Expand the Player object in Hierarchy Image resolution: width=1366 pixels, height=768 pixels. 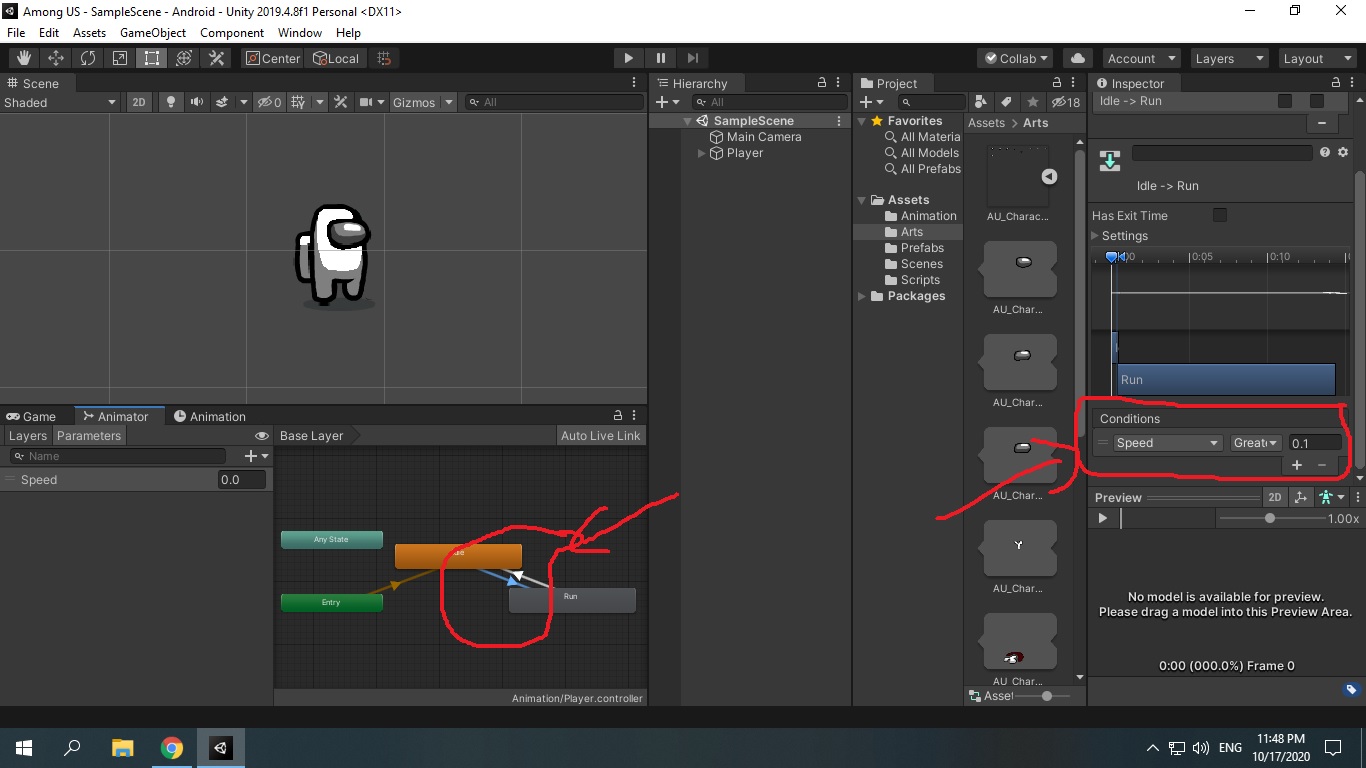(702, 153)
